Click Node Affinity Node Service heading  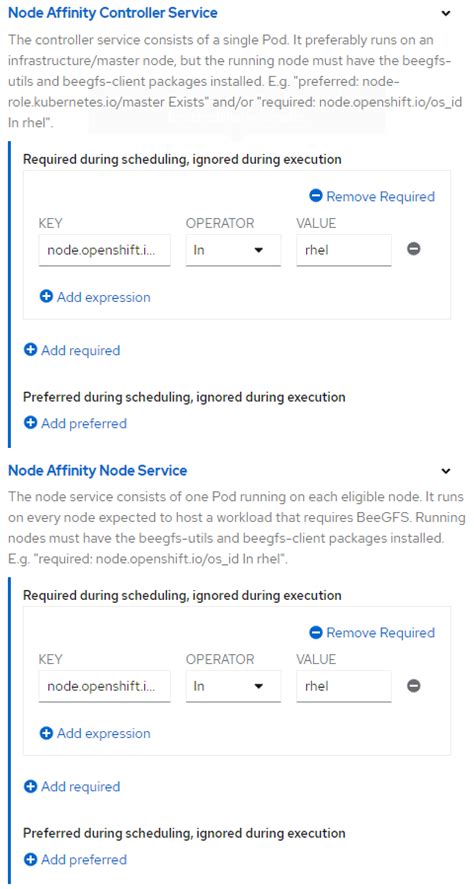coord(98,471)
